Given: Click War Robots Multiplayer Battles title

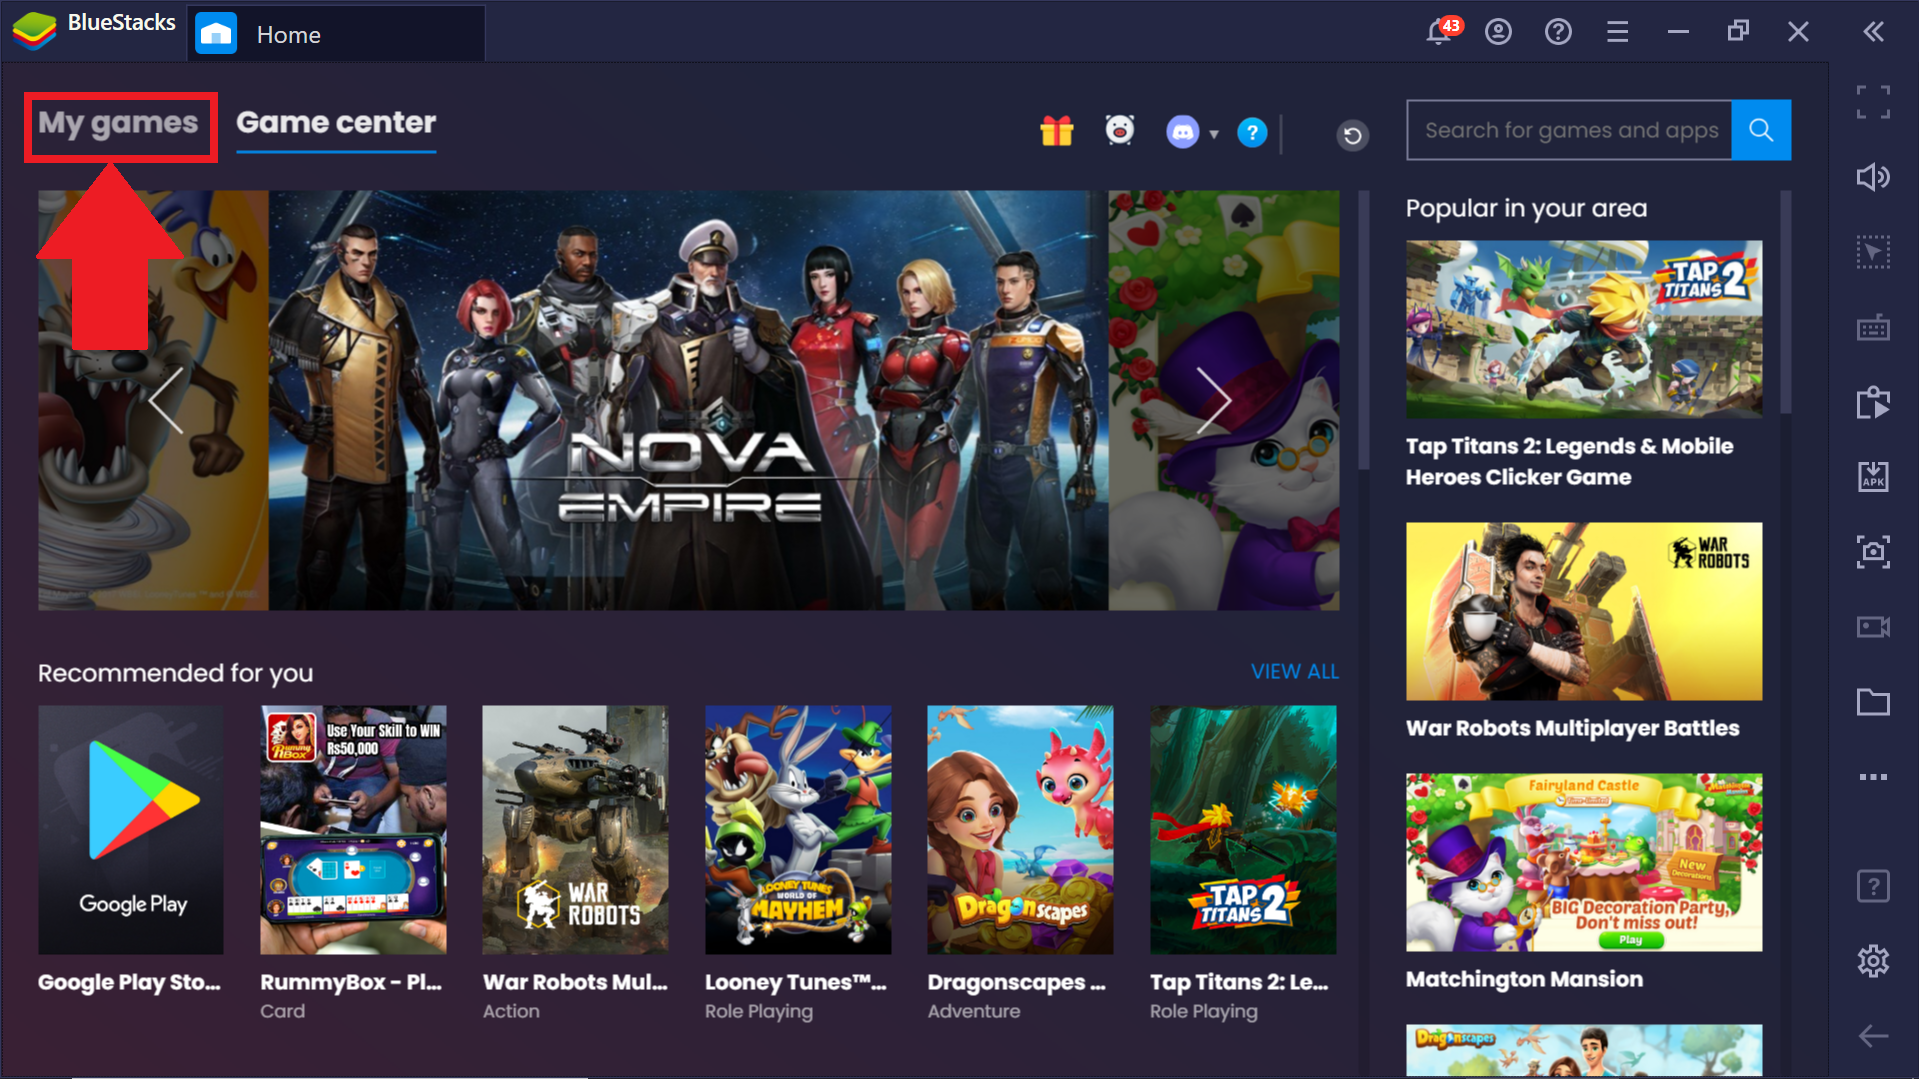Looking at the screenshot, I should click(1572, 728).
